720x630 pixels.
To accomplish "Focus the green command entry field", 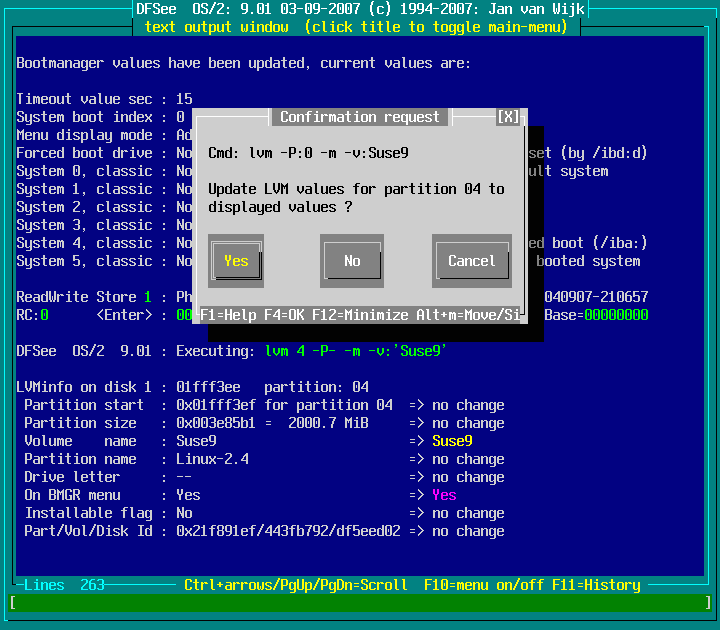I will 359,603.
